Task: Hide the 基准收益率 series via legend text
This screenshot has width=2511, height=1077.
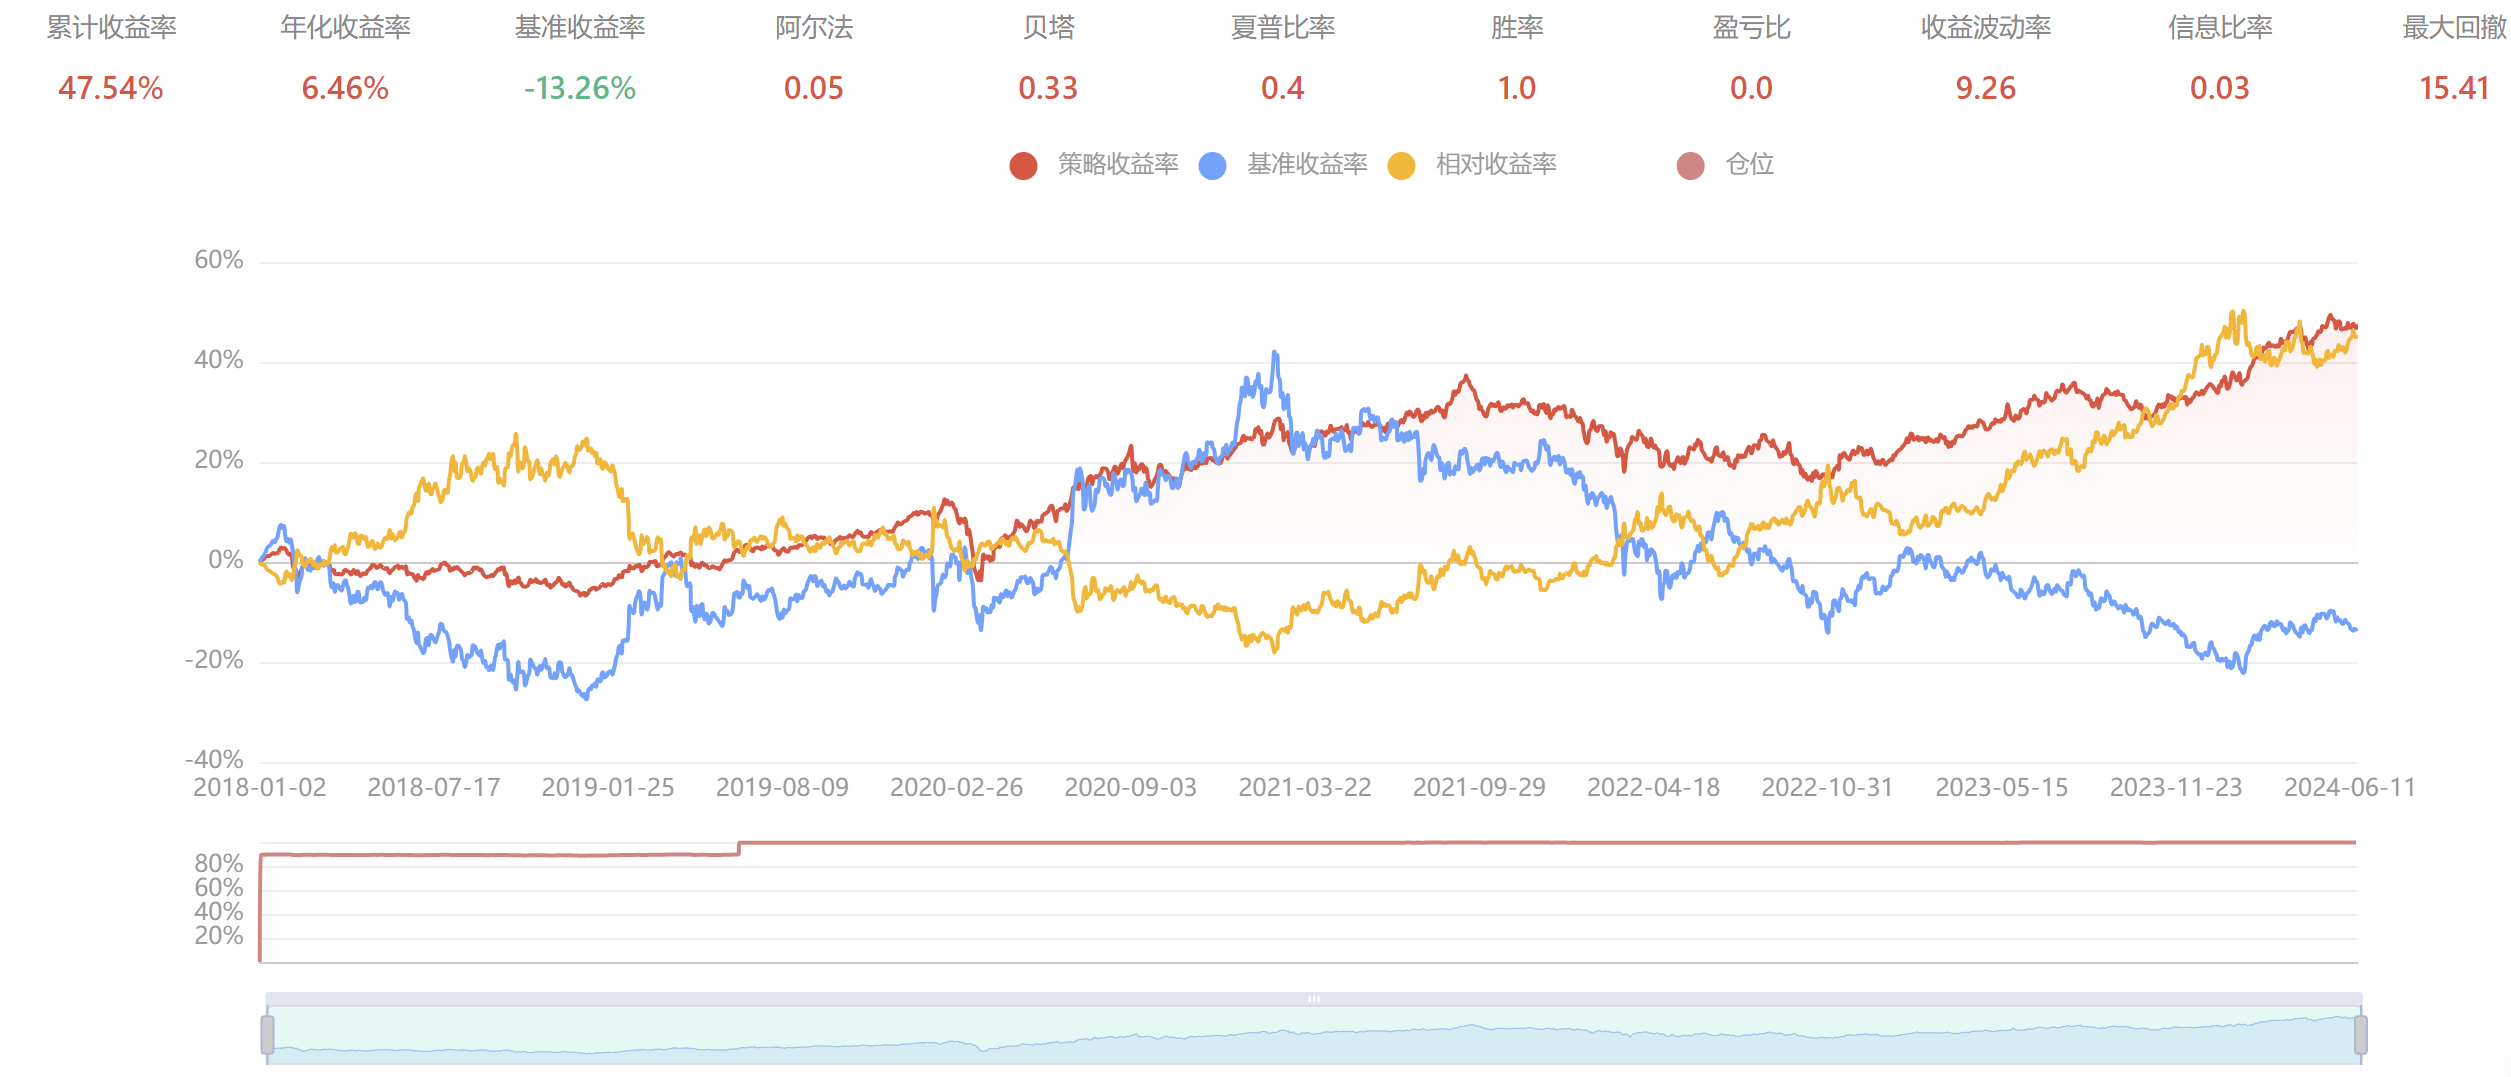Action: click(1307, 164)
